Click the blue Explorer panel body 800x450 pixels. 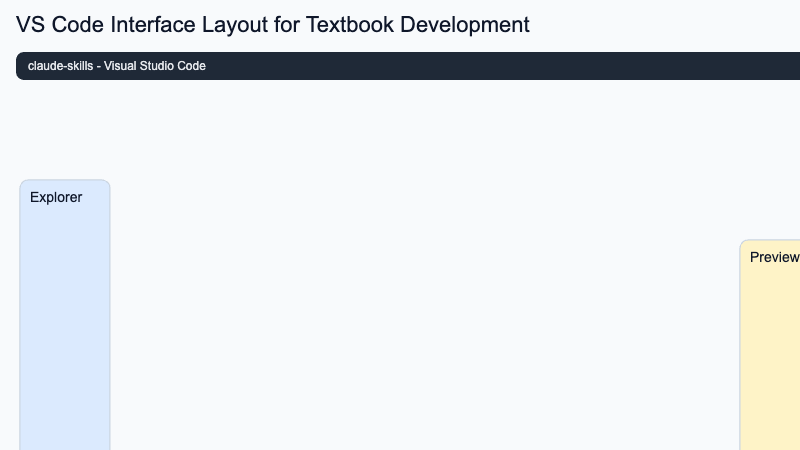pos(65,320)
